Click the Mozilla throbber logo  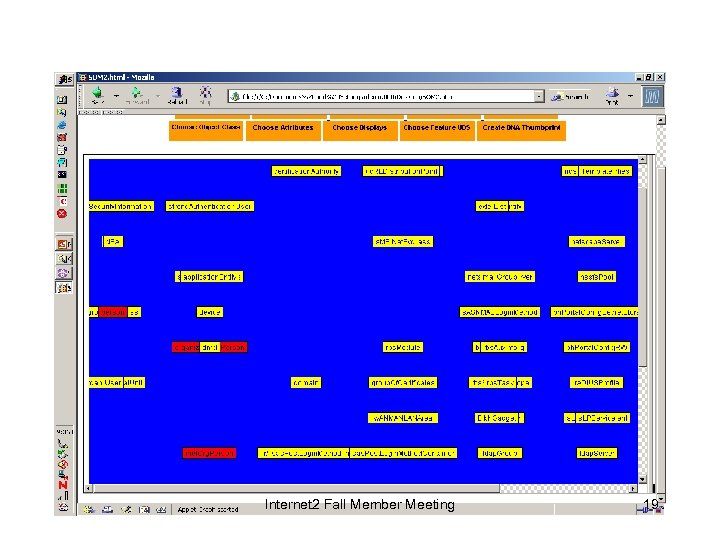(x=652, y=96)
